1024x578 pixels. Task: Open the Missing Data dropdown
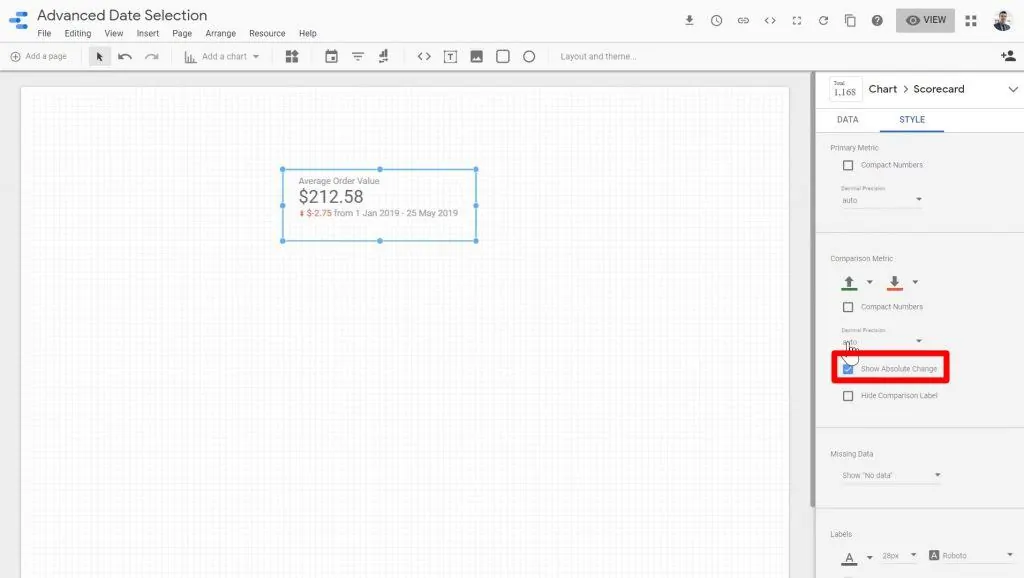coord(890,475)
